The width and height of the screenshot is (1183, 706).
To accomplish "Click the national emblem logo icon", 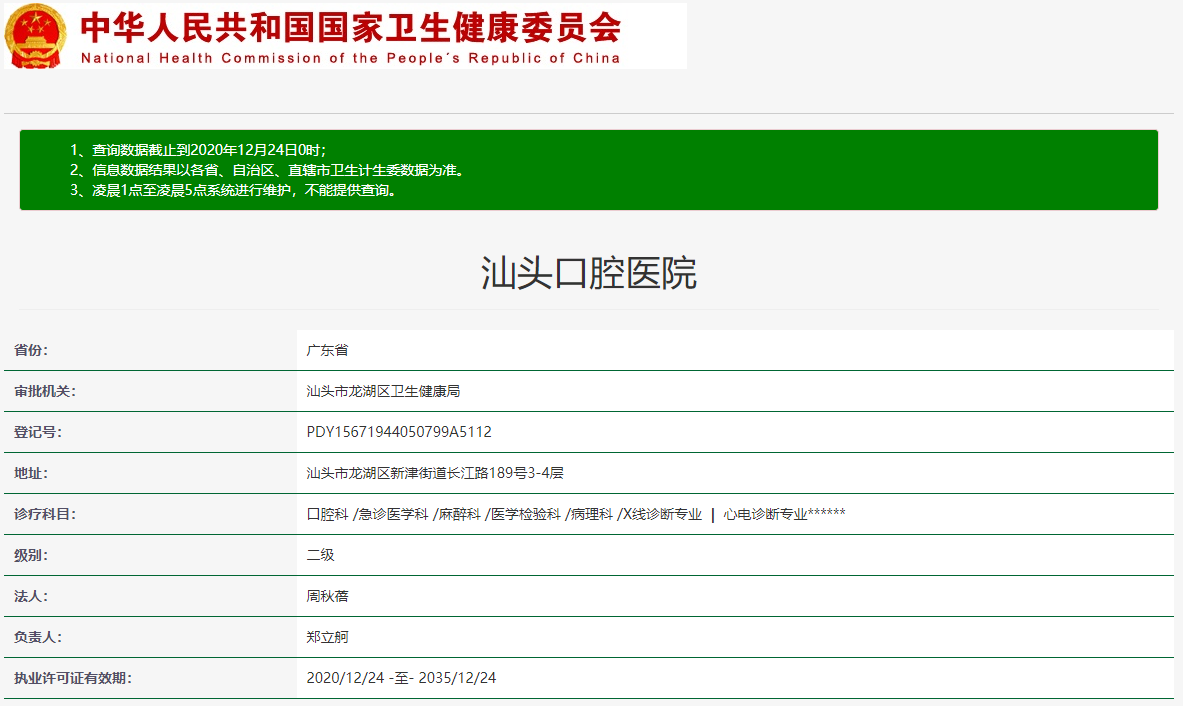I will (x=35, y=36).
